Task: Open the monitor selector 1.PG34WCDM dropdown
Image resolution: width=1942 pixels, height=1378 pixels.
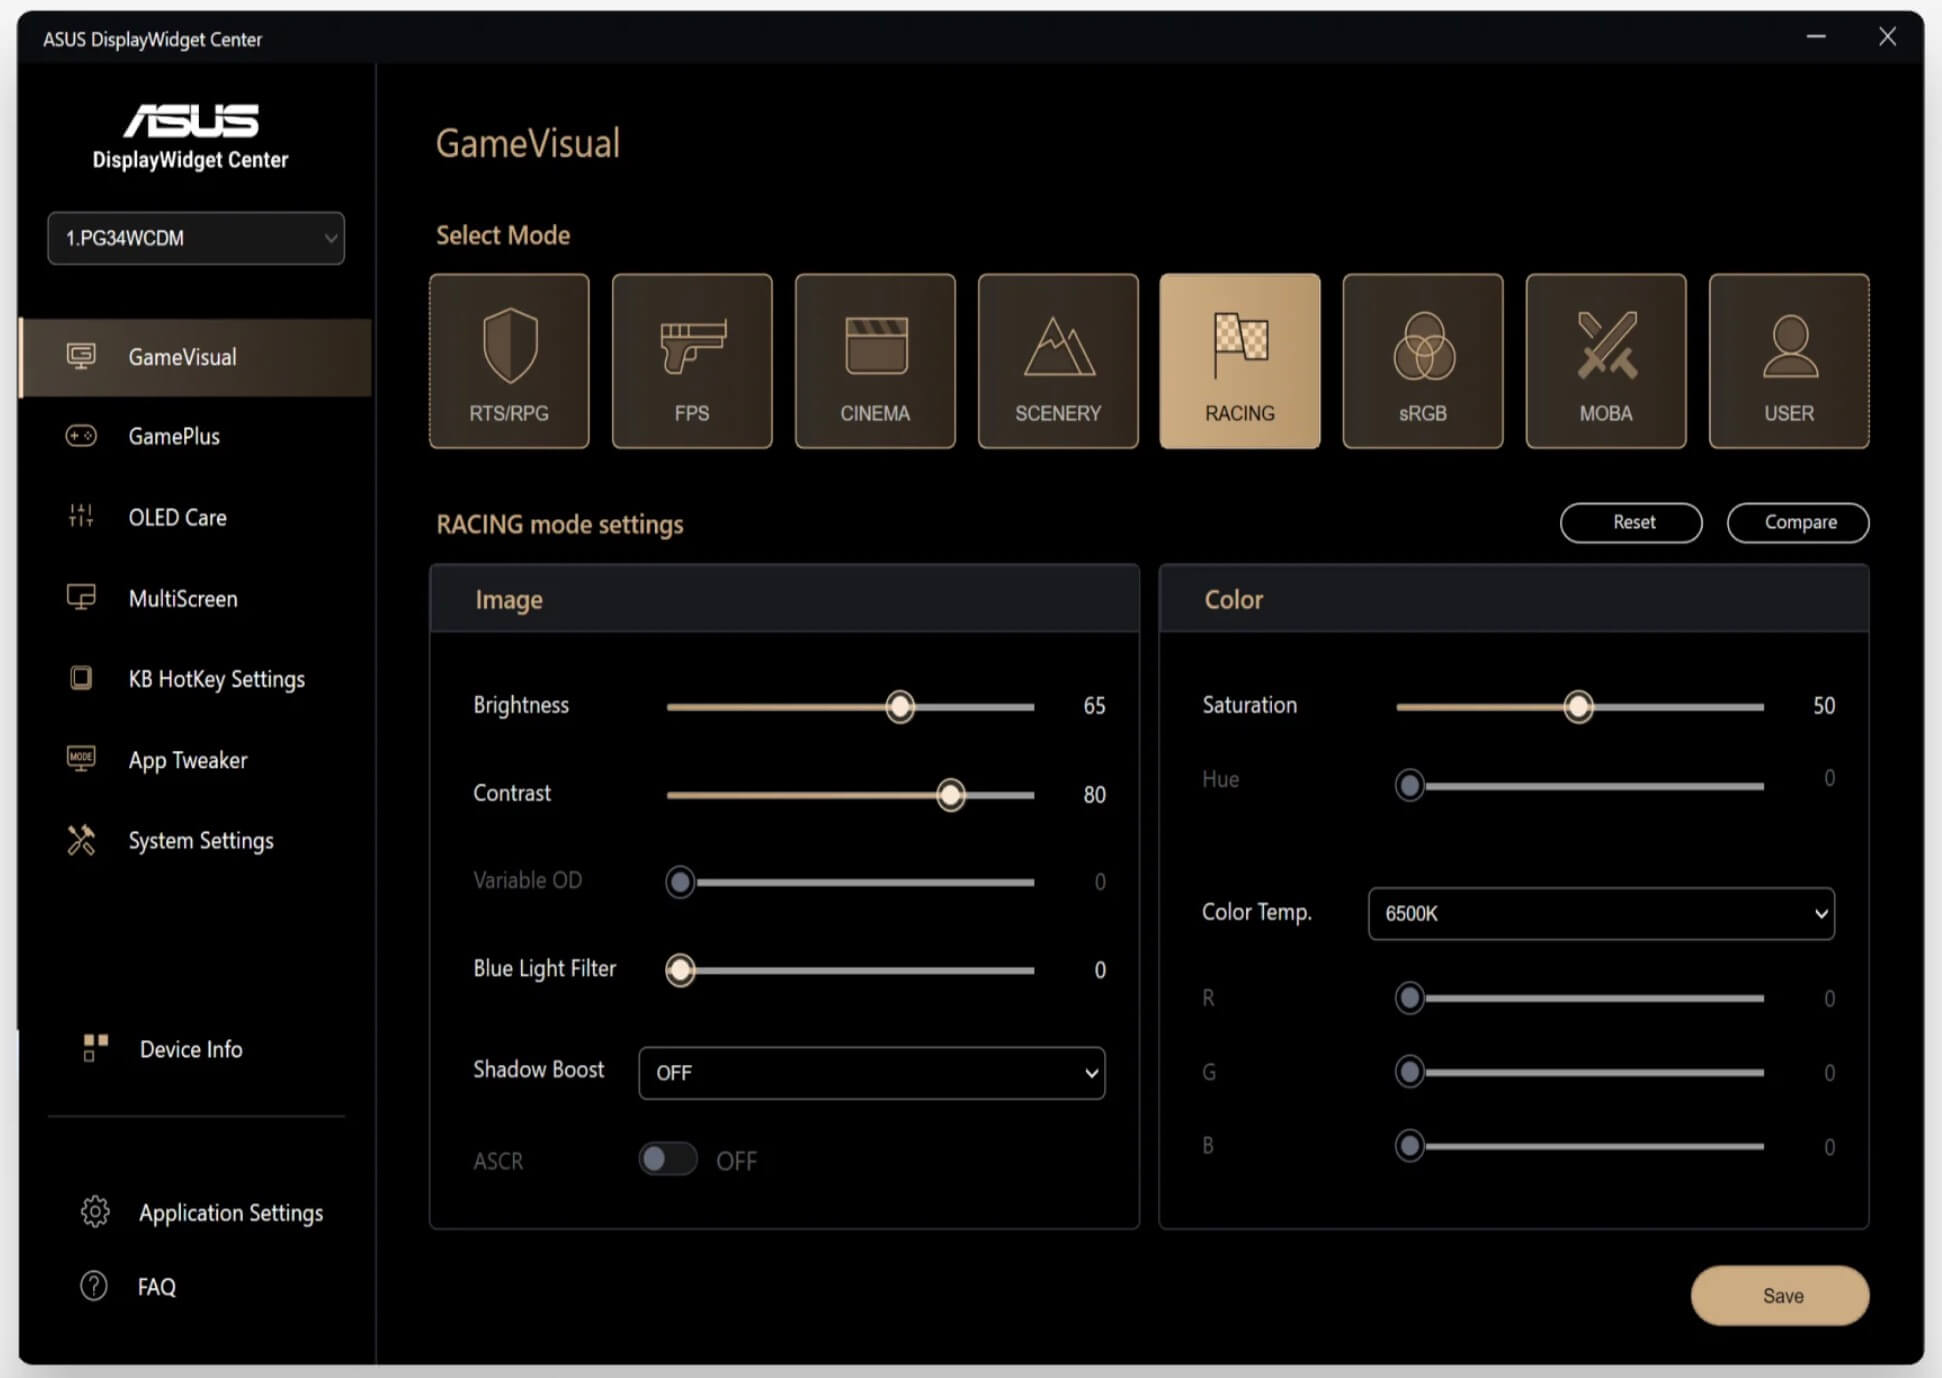Action: tap(196, 238)
